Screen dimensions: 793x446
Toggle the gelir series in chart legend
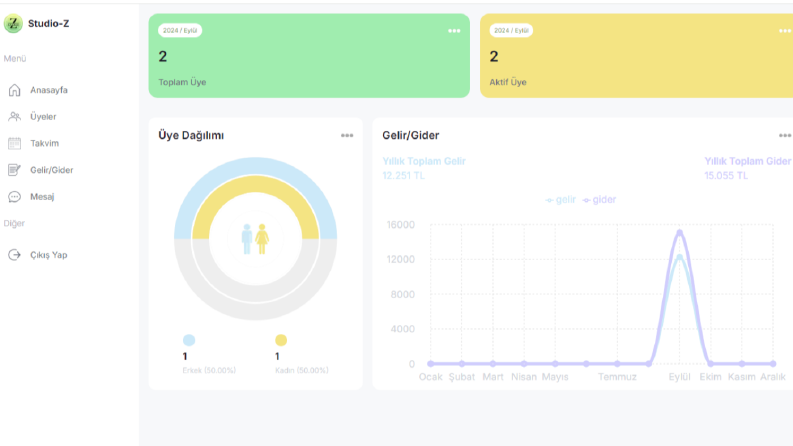pos(560,200)
